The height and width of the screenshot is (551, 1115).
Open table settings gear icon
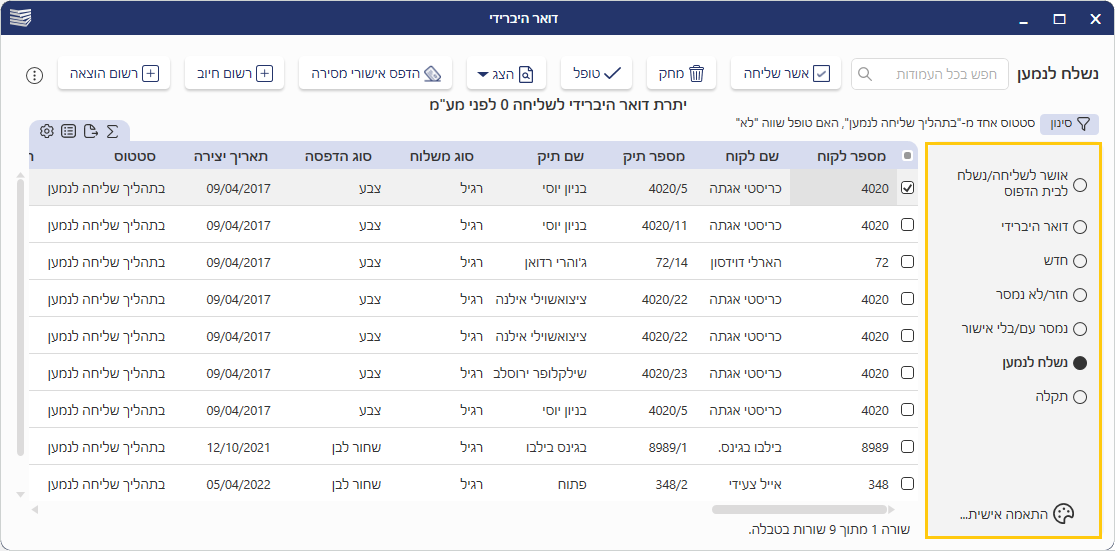coord(47,131)
